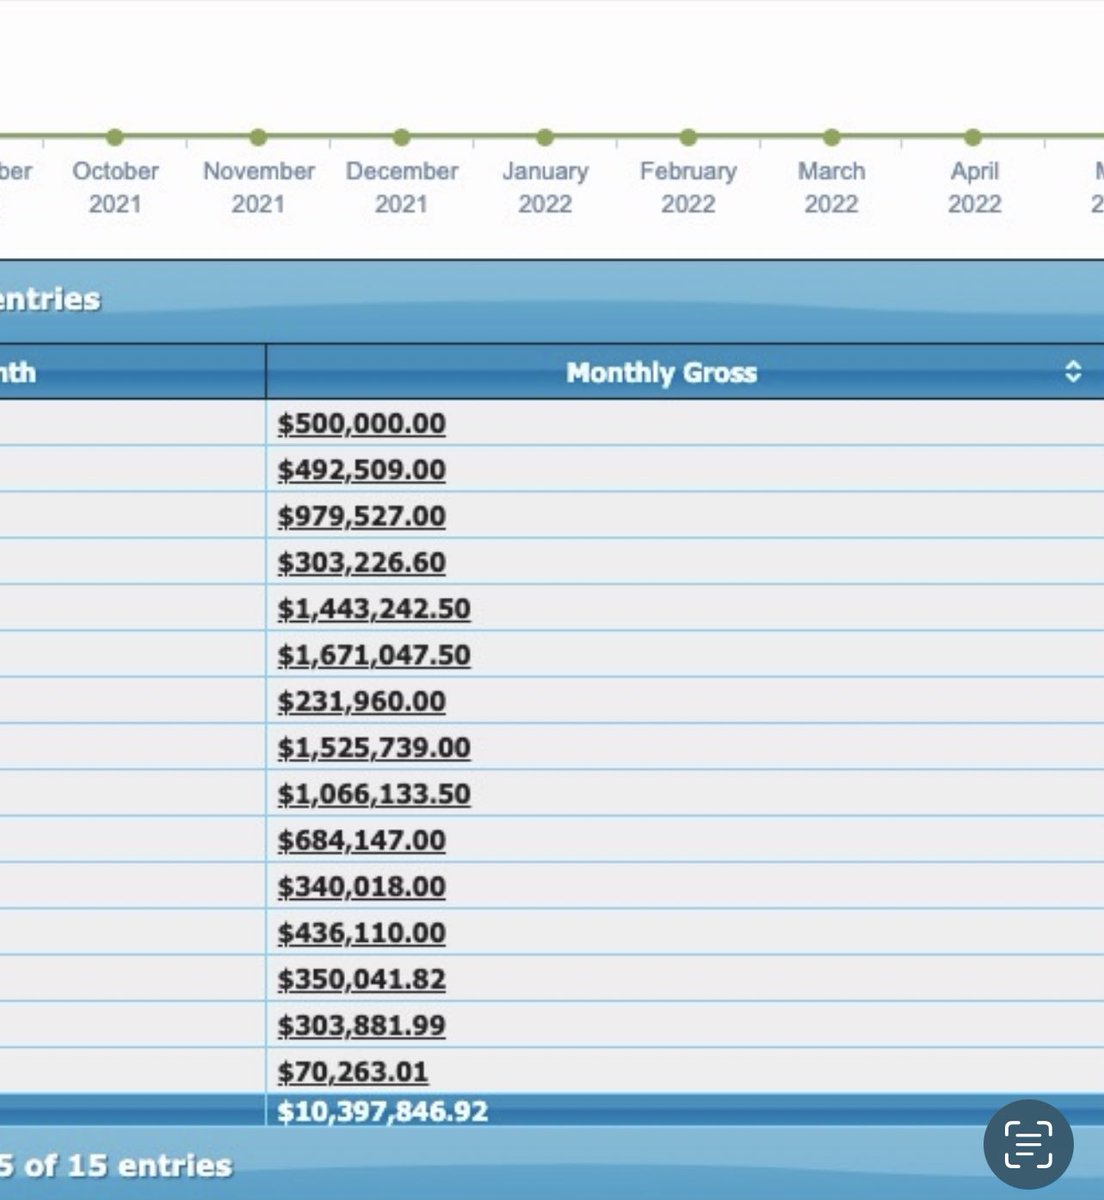Click the Monthly Gross column header
Viewport: 1104px width, 1200px height.
685,372
